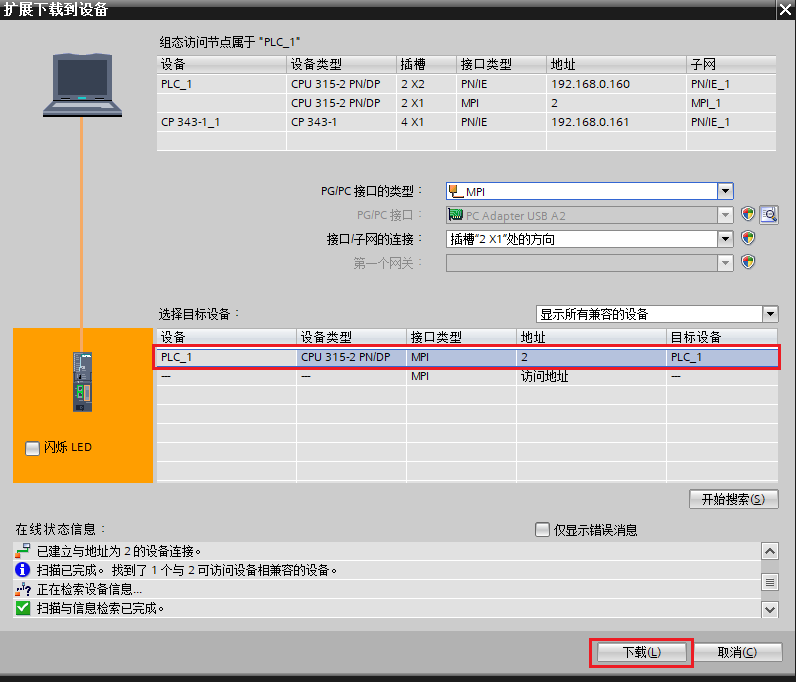Click status list scroll up arrow
Image resolution: width=797 pixels, height=682 pixels.
pos(770,551)
